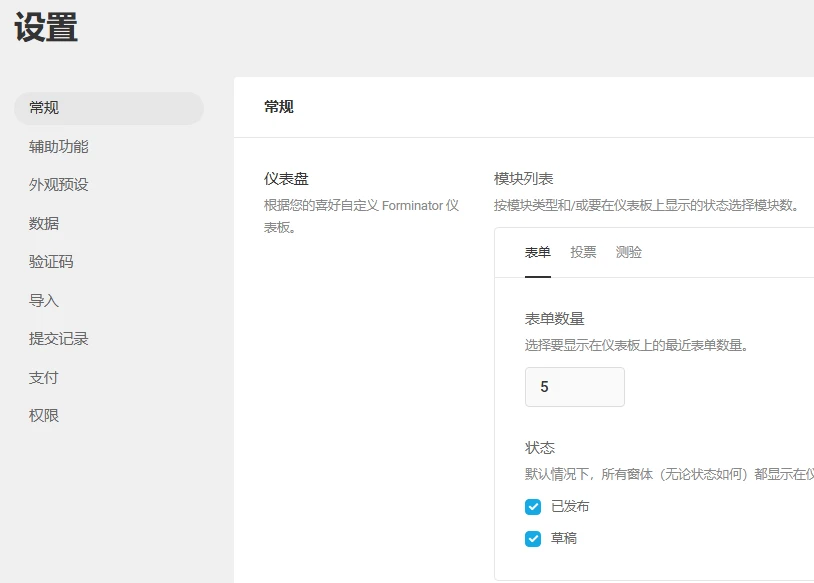
Task: Click the 模块列表 section heading
Action: [x=522, y=178]
